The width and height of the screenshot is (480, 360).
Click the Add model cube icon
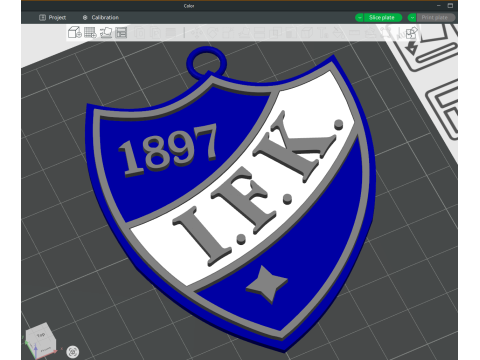tap(74, 32)
